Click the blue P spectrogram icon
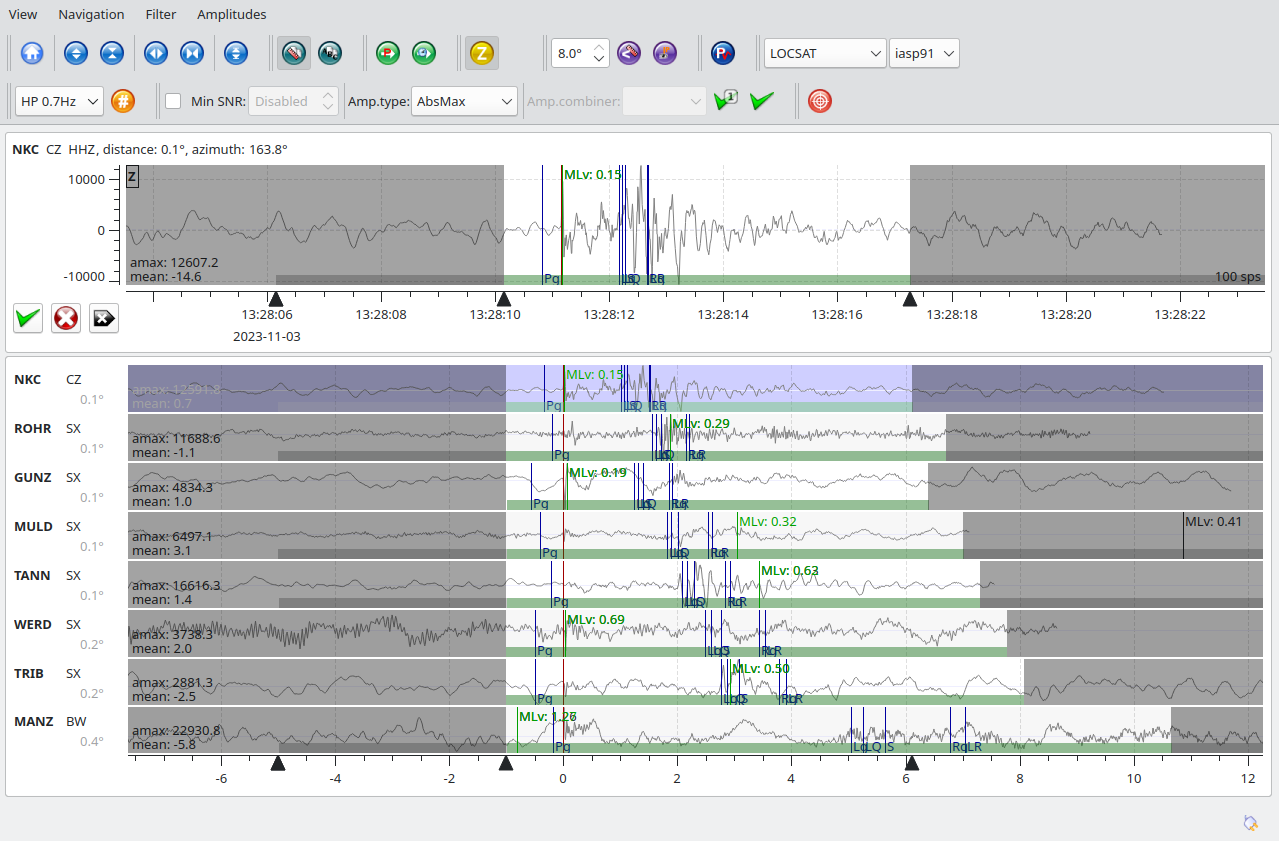This screenshot has height=841, width=1279. [x=723, y=53]
